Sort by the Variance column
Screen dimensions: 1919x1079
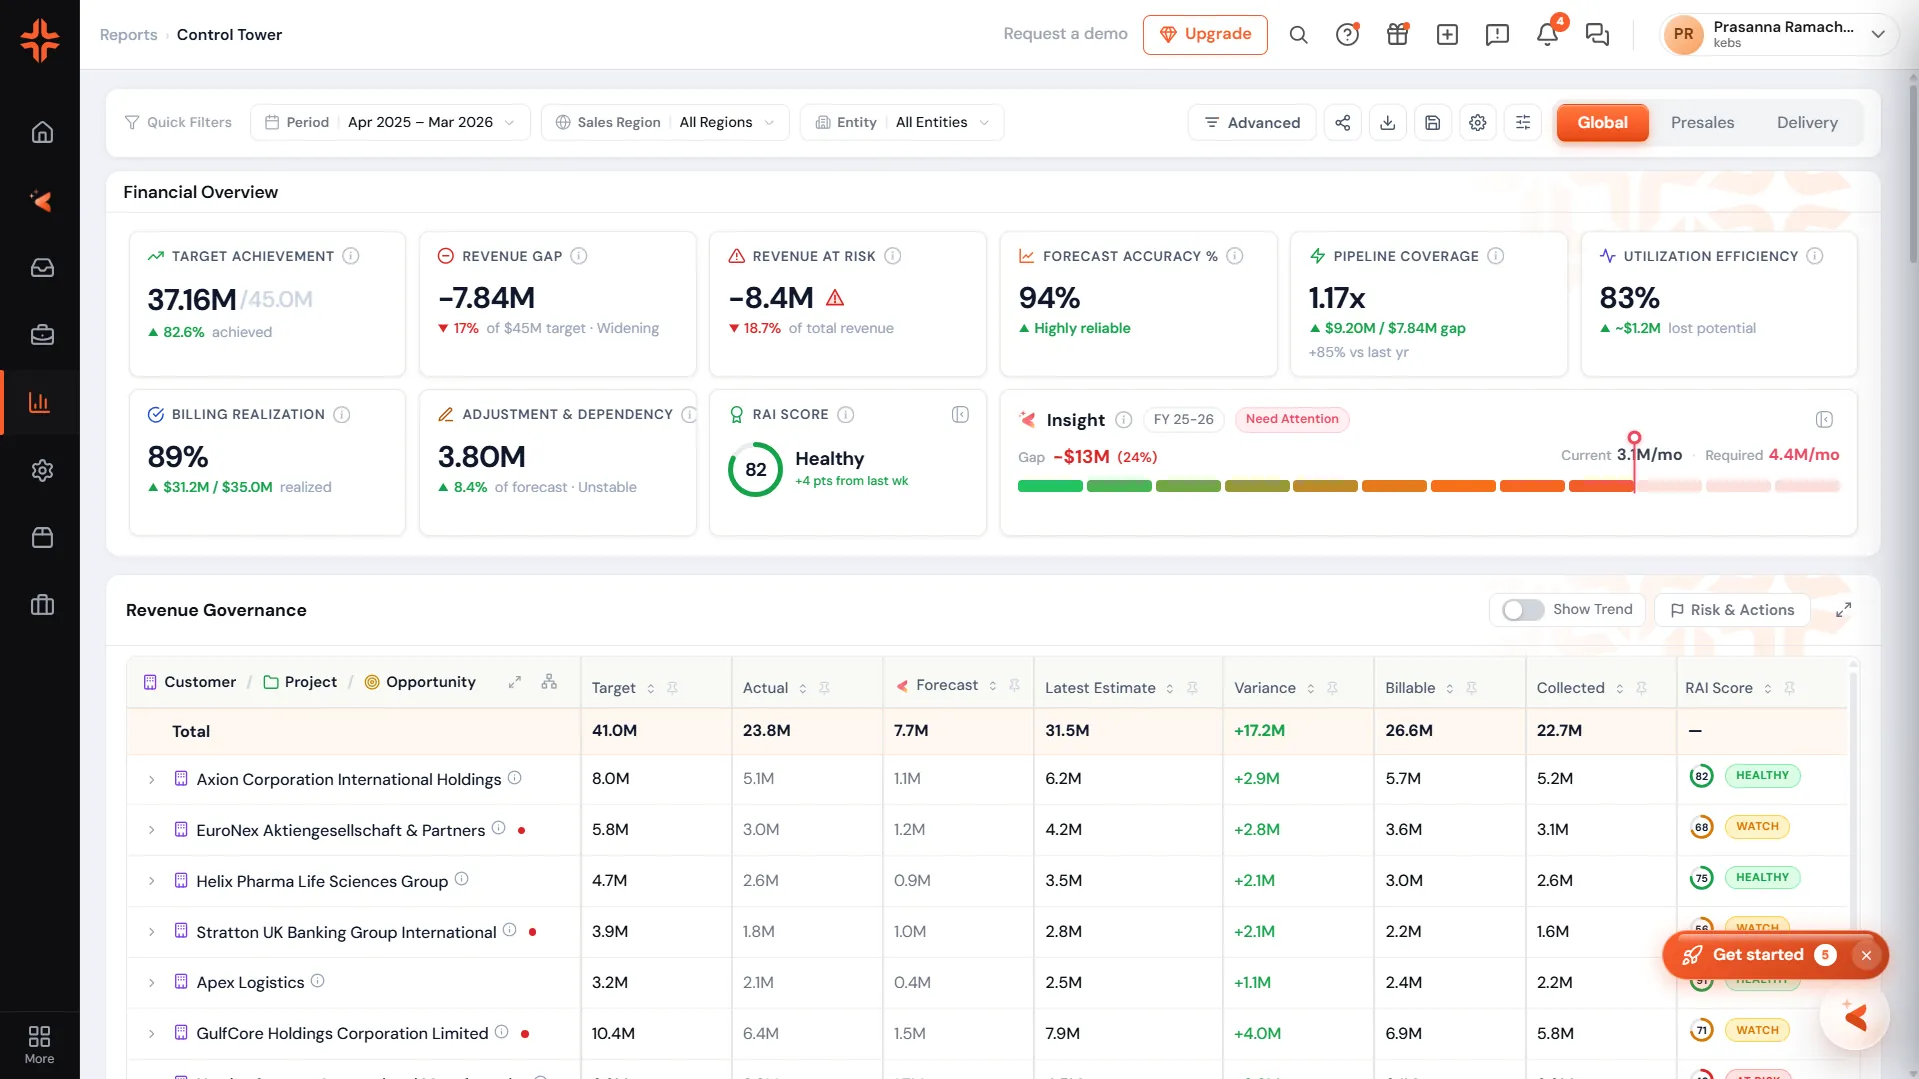point(1310,688)
